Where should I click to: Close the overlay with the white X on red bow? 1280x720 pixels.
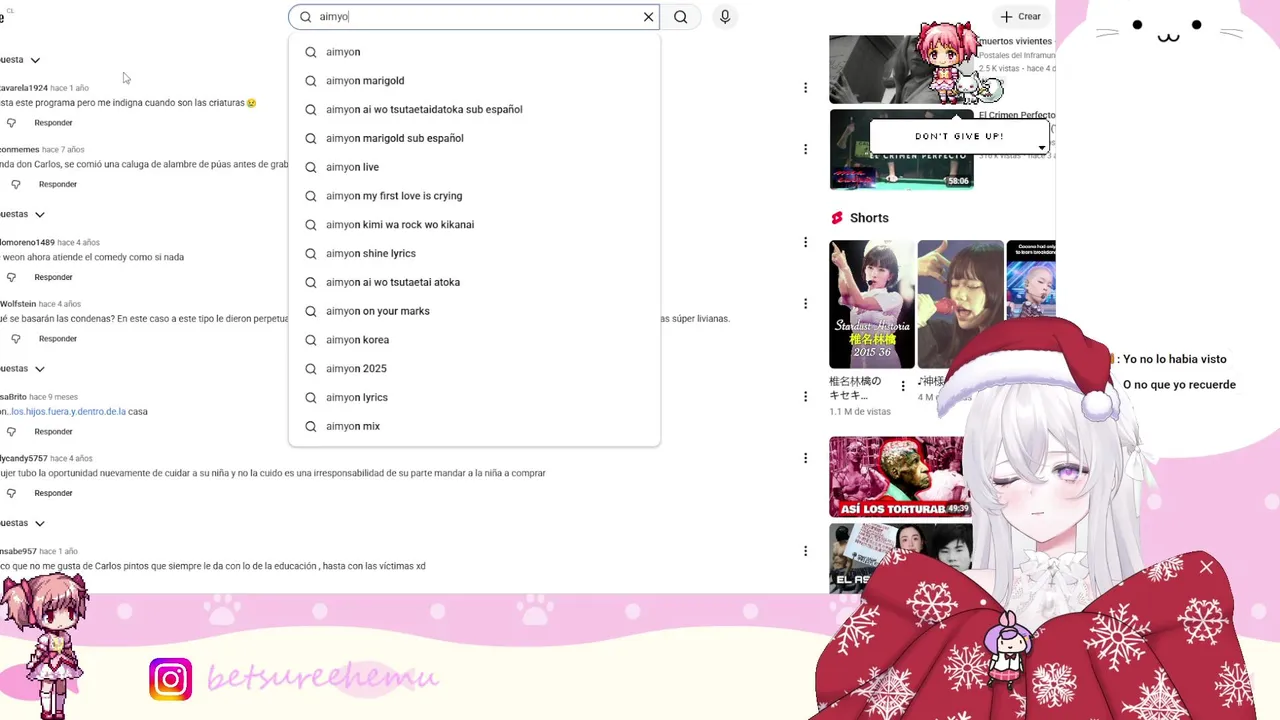tap(1206, 568)
